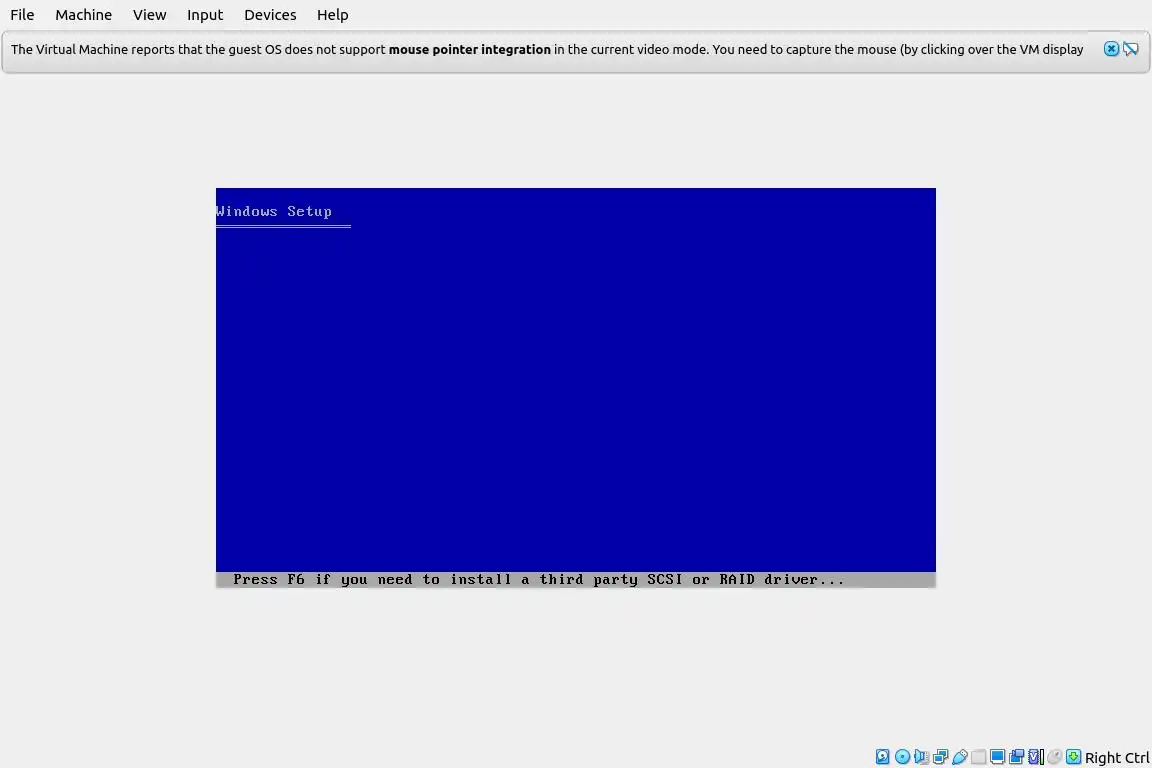Viewport: 1152px width, 768px height.
Task: Click the Right Ctrl host key label
Action: 1117,758
